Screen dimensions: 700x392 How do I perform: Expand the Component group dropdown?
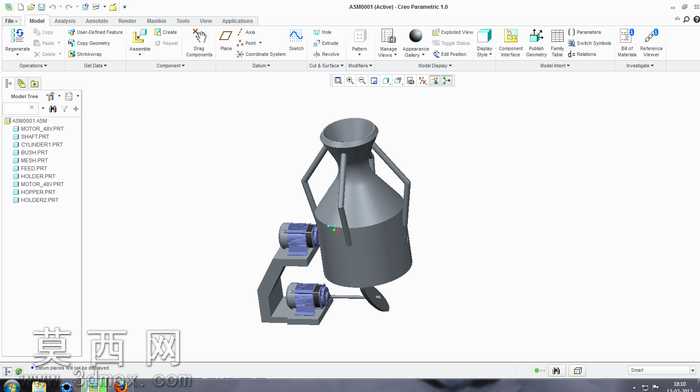171,66
